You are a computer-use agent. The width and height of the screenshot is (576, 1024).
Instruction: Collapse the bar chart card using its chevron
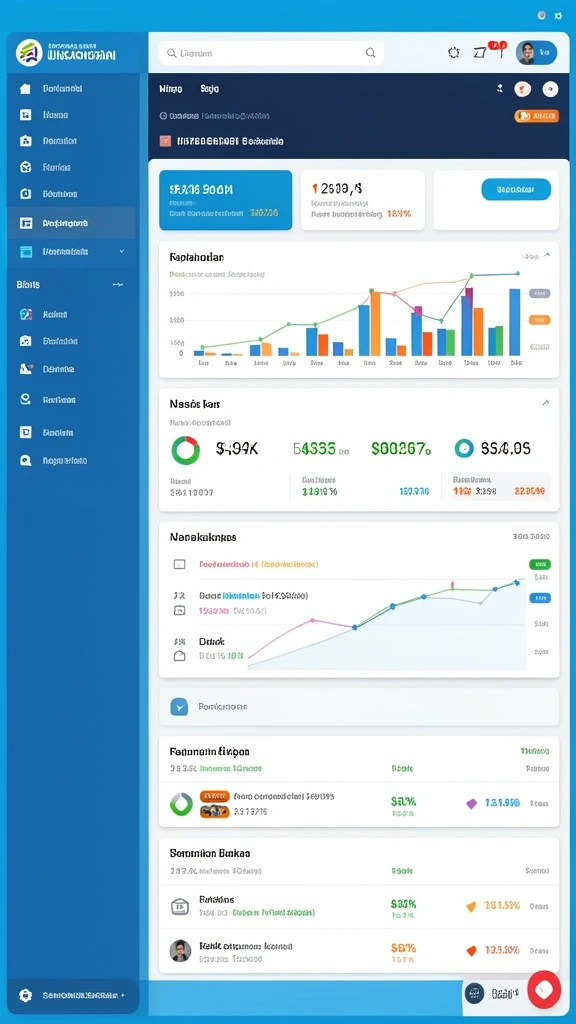547,255
